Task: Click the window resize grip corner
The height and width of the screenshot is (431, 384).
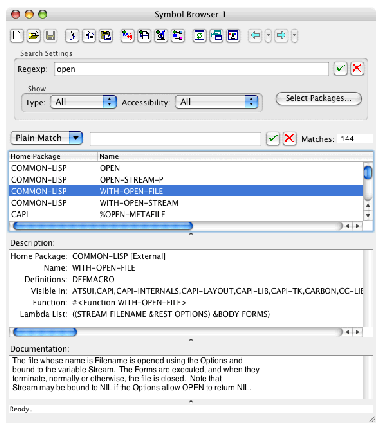Action: point(372,419)
